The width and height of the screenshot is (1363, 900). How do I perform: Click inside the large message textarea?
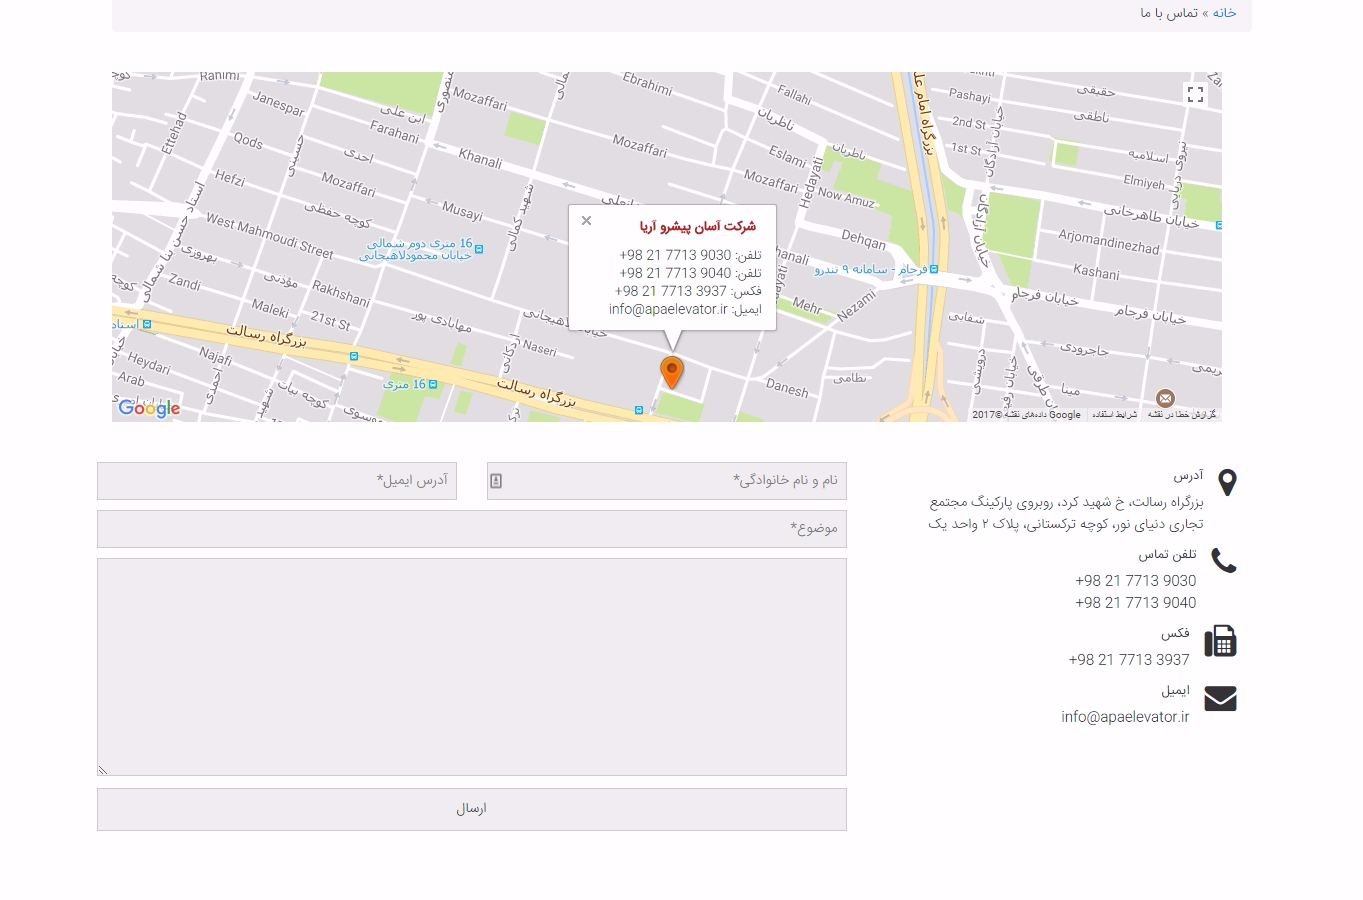click(x=472, y=667)
